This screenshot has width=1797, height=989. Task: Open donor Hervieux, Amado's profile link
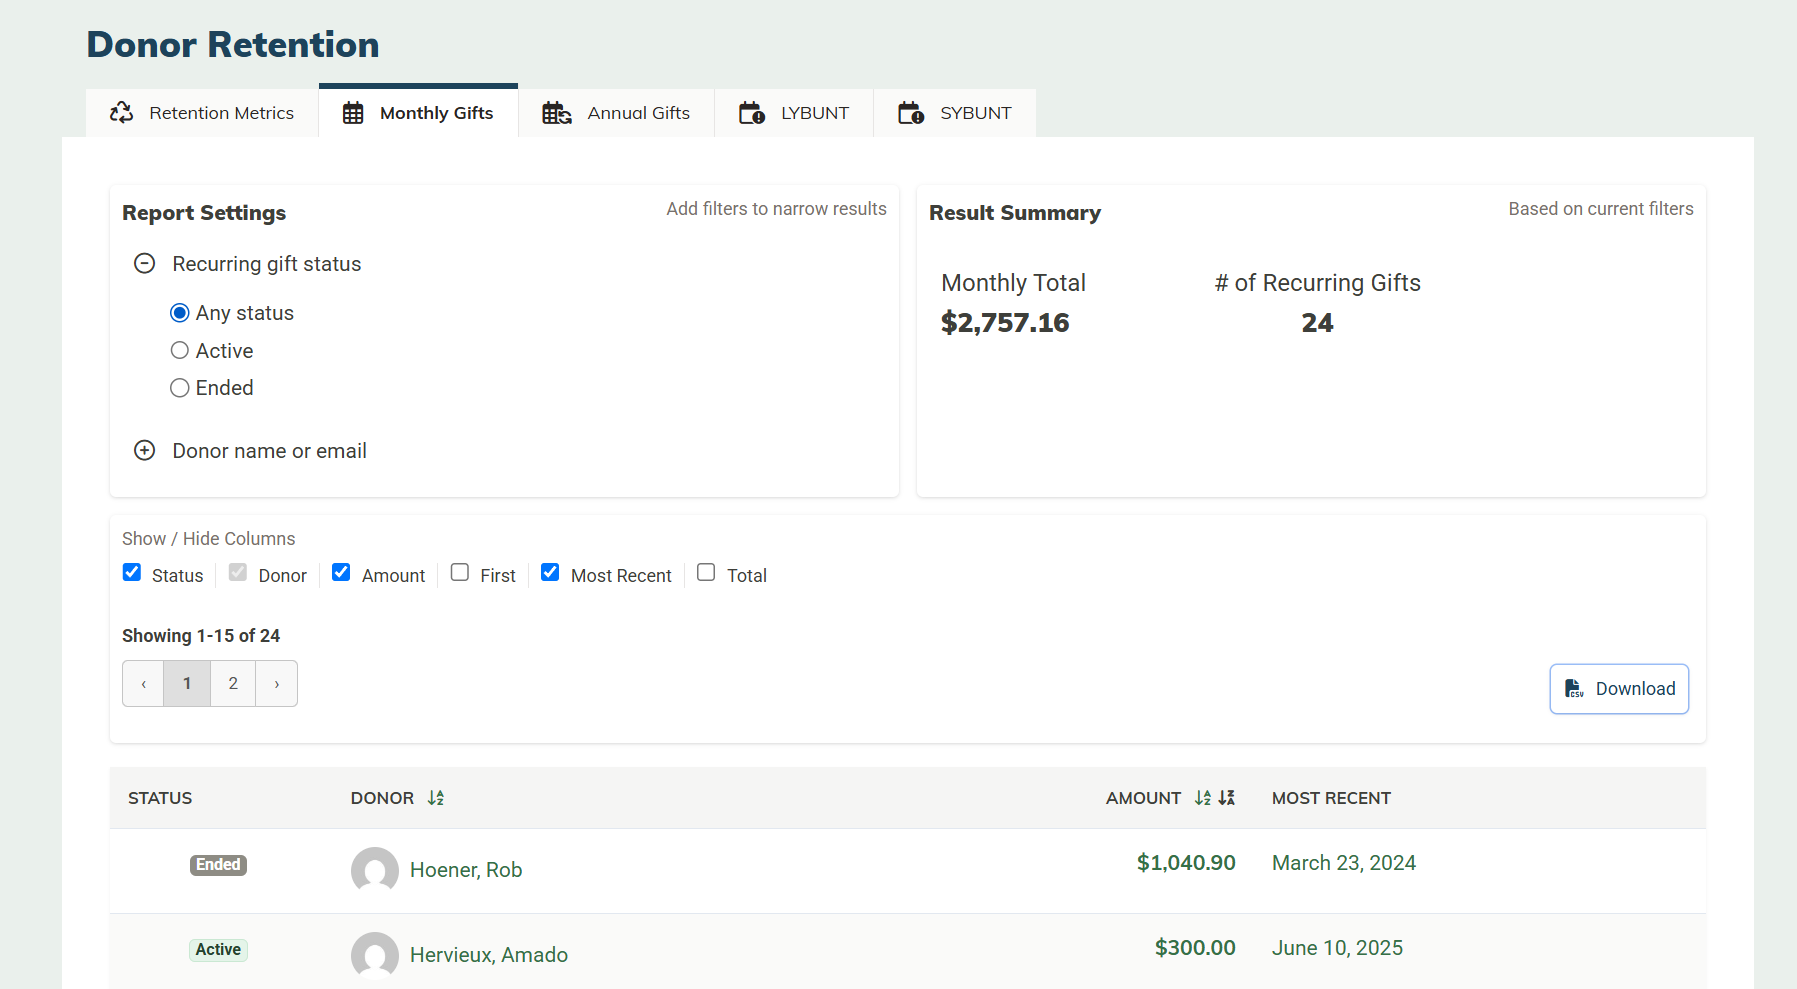pos(488,955)
